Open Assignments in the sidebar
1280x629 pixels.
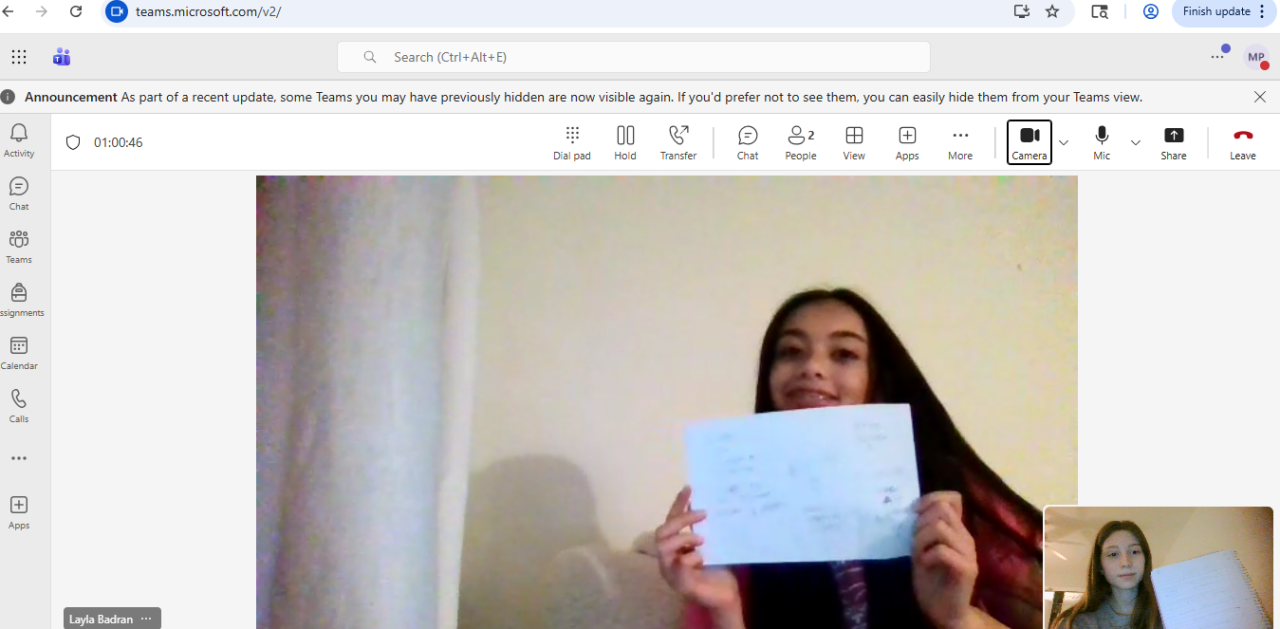(x=19, y=300)
